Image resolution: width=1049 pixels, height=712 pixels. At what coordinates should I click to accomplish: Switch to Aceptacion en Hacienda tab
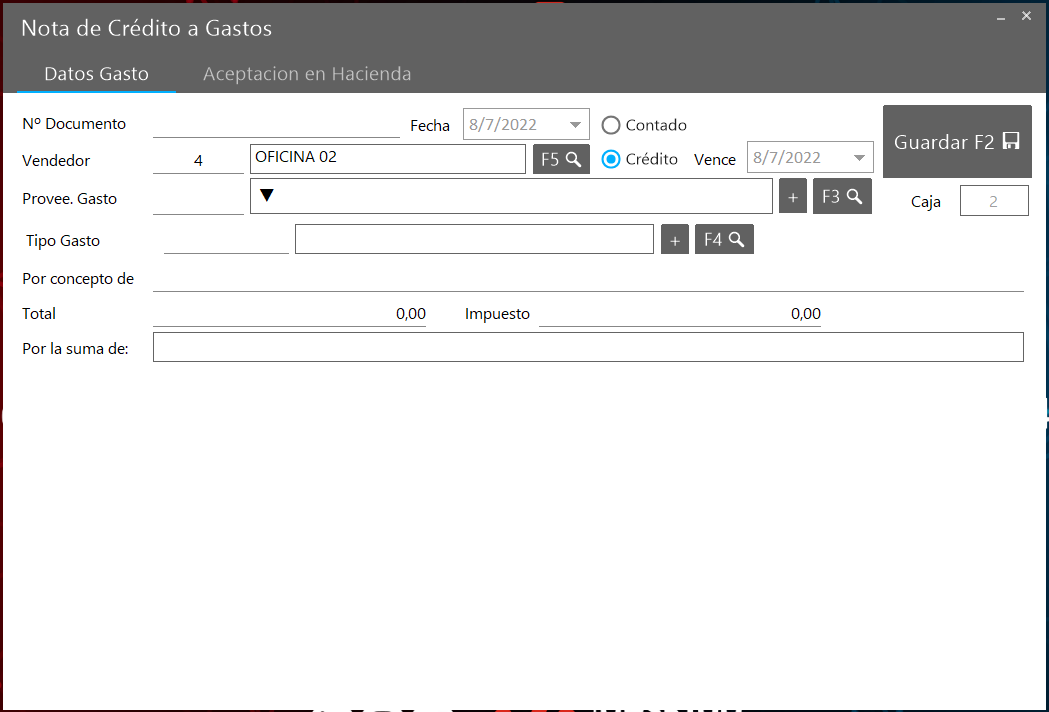[x=307, y=74]
